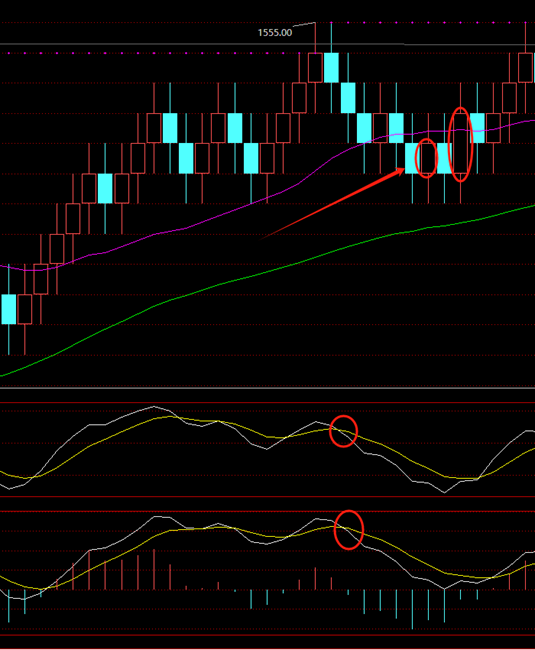Select the small red circle annotation on candles
This screenshot has width=535, height=650.
(426, 158)
